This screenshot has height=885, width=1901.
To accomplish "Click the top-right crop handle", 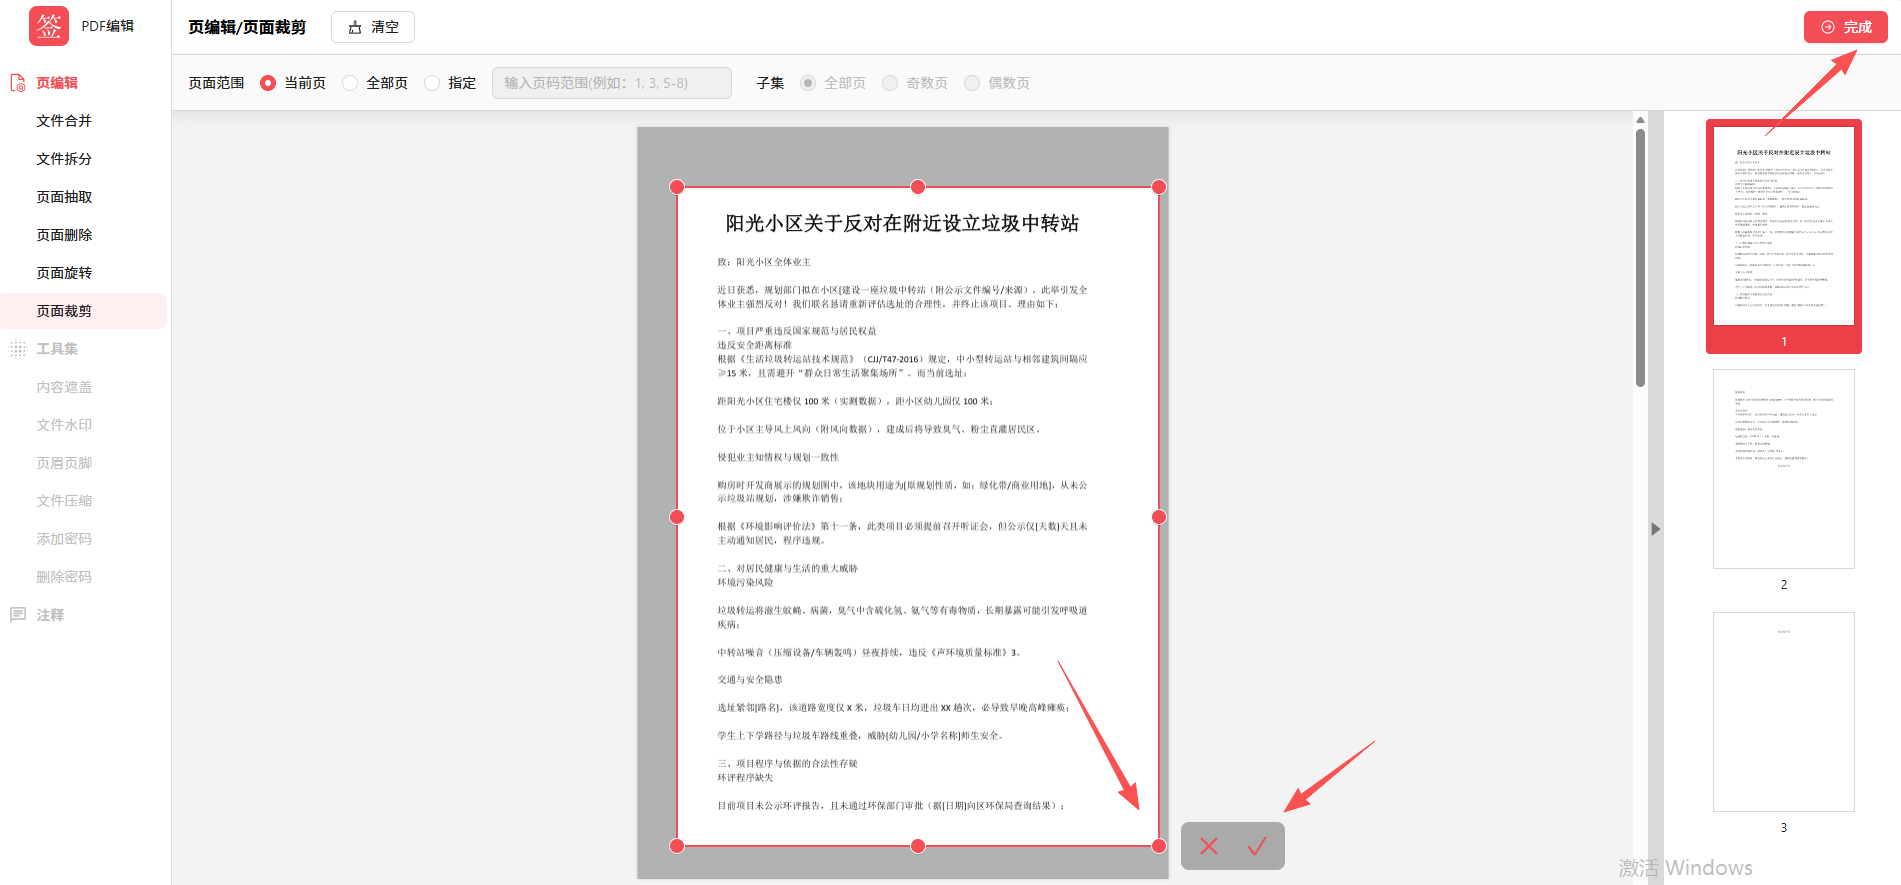I will coord(1159,187).
